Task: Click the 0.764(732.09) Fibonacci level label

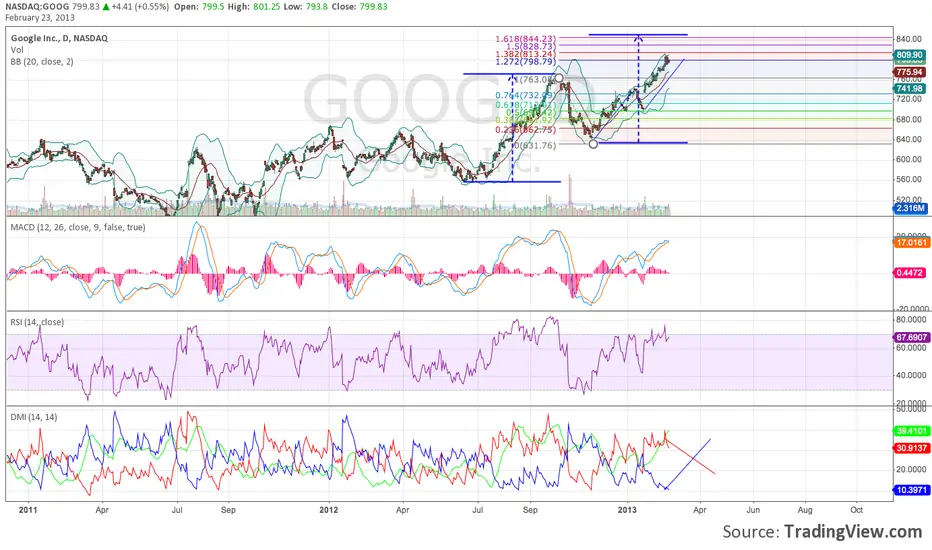Action: tap(525, 95)
